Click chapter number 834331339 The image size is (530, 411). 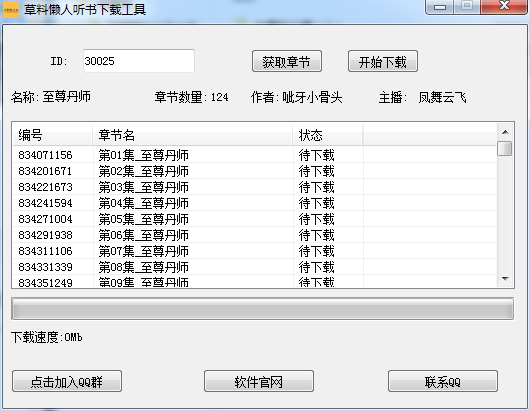pos(45,267)
